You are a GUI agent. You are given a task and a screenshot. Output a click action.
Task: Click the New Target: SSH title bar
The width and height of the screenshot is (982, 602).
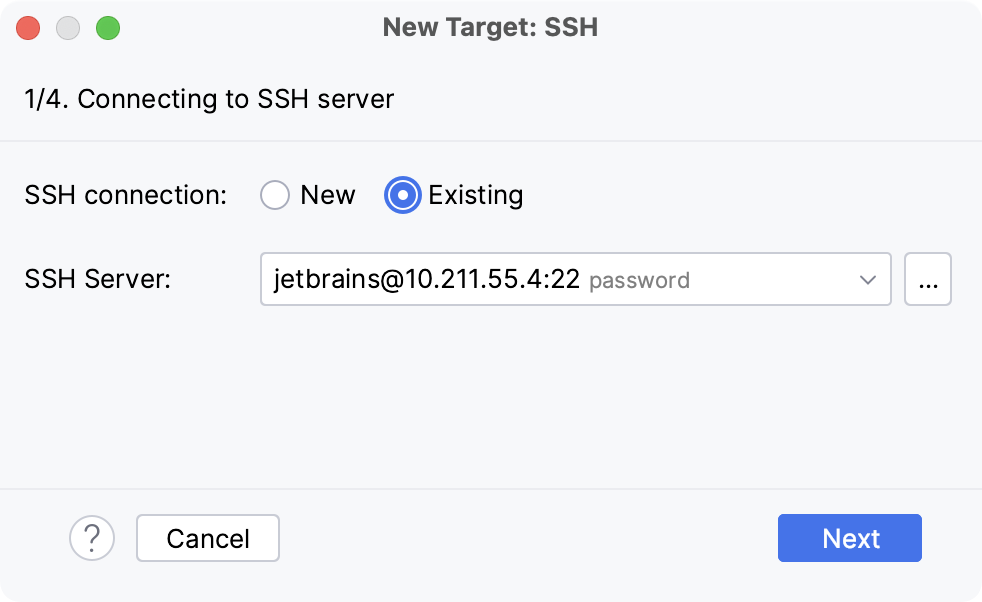pos(491,27)
